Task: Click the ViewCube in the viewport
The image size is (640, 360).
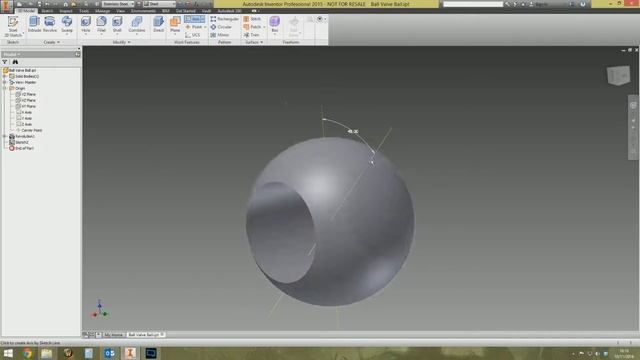Action: coord(618,76)
